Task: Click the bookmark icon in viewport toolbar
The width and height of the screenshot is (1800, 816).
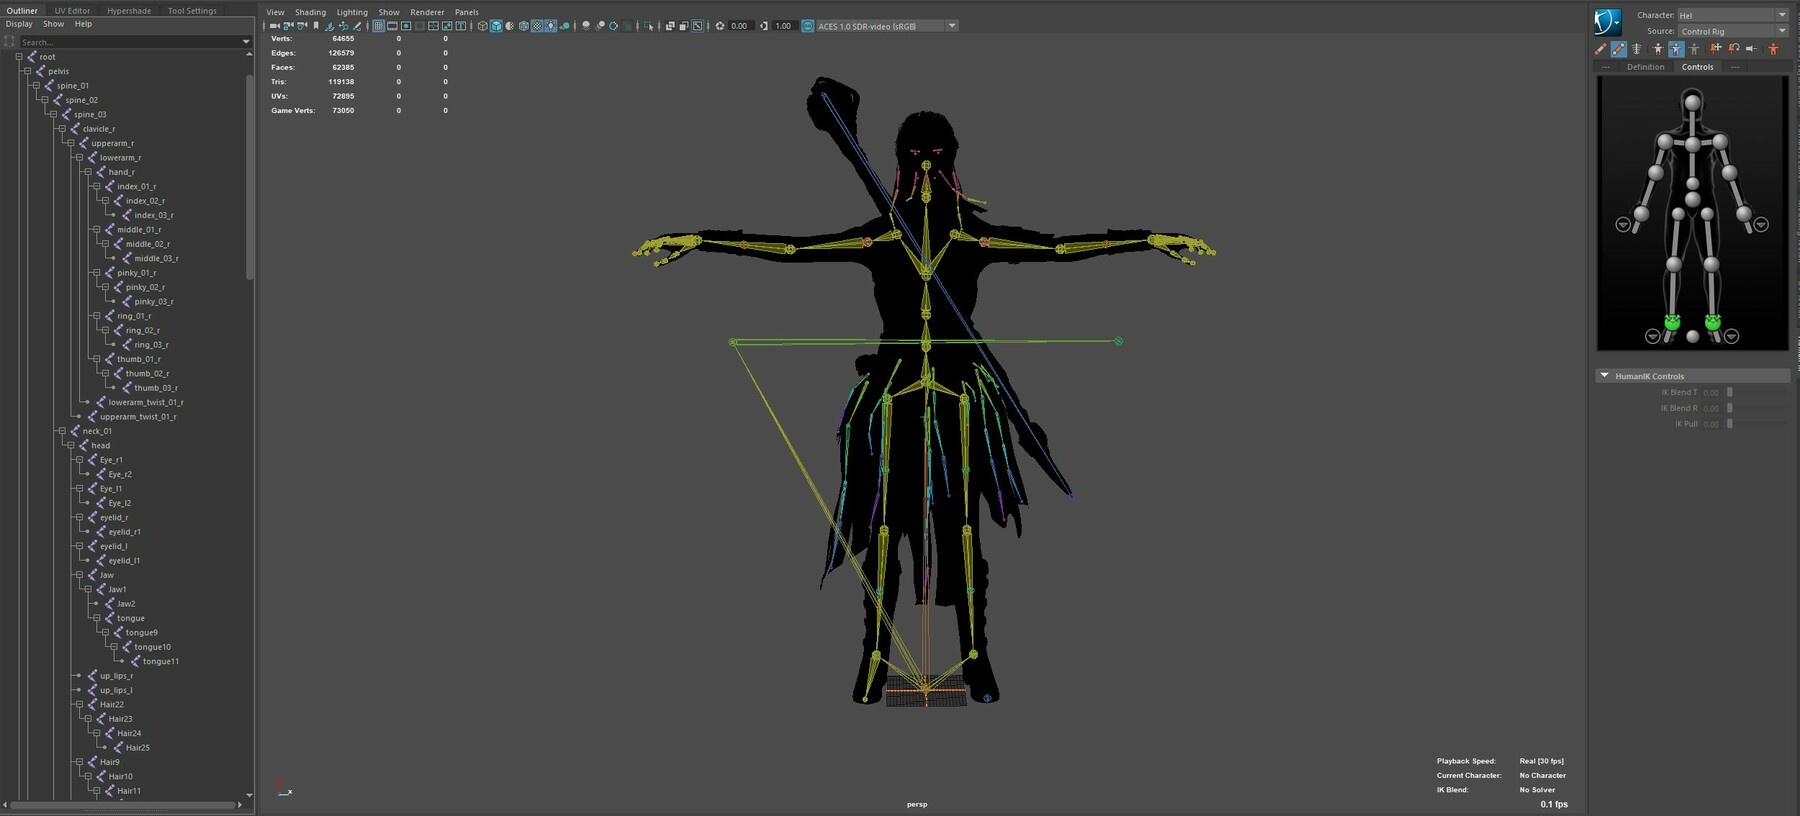Action: tap(316, 26)
